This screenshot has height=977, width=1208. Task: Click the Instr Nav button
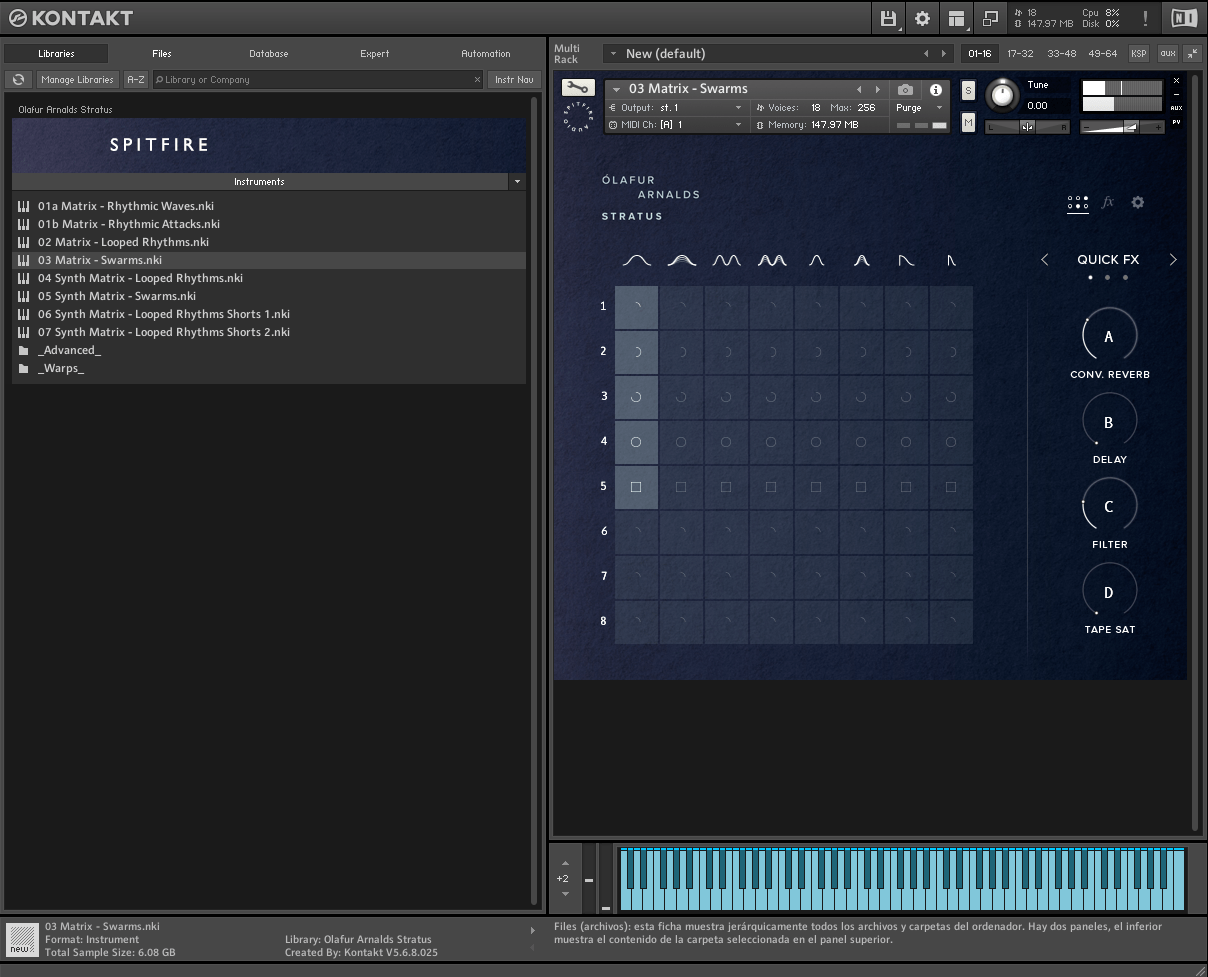click(515, 80)
